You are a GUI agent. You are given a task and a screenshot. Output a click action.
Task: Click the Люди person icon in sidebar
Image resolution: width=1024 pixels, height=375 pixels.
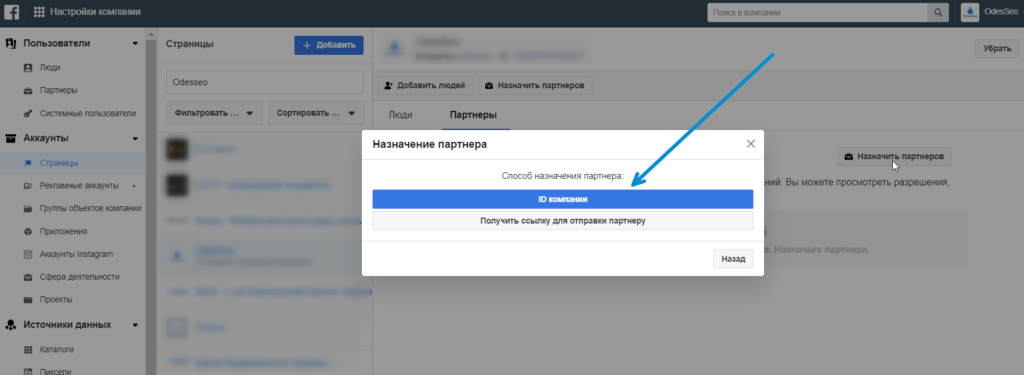(27, 67)
